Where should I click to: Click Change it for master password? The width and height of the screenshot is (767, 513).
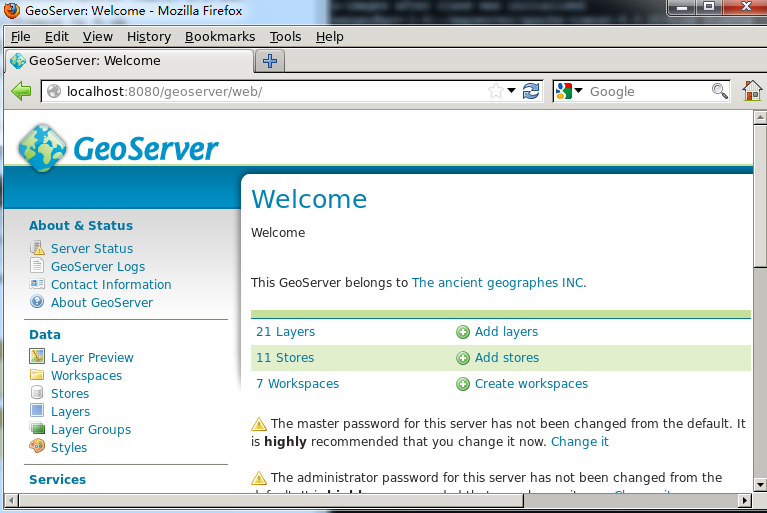click(x=580, y=442)
